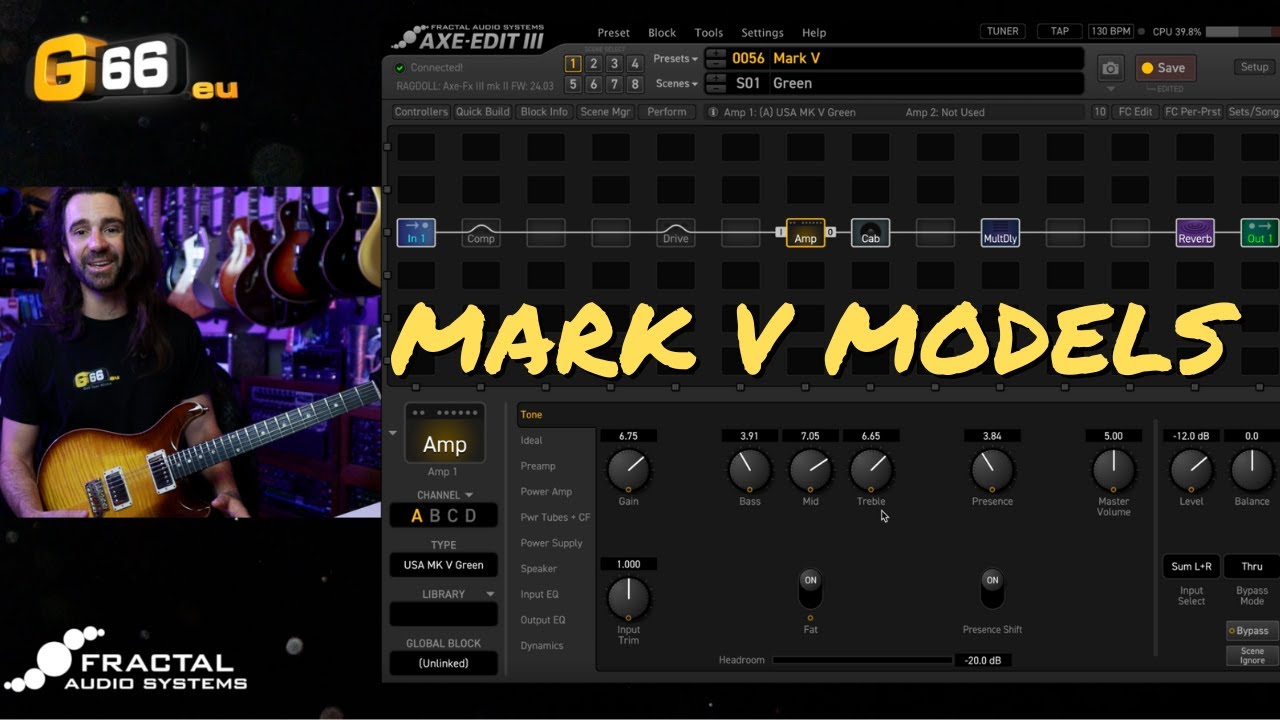Click the Gain knob
The width and height of the screenshot is (1280, 720).
[x=628, y=469]
